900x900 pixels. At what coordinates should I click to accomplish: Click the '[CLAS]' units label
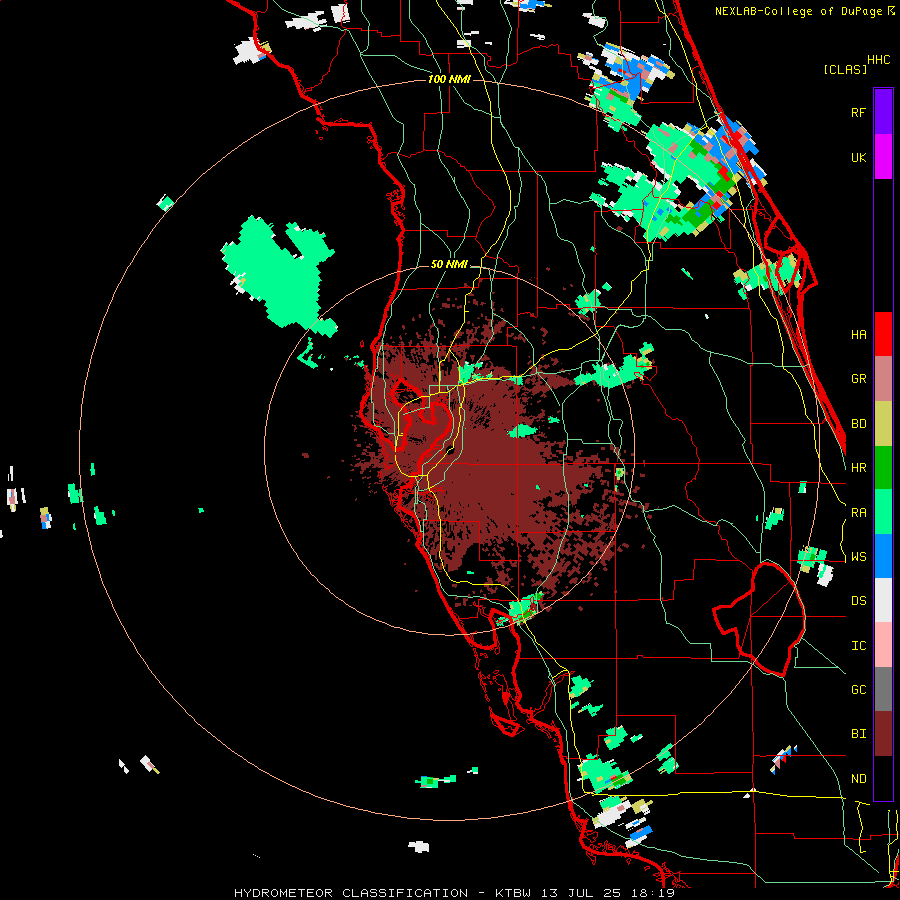tap(845, 70)
